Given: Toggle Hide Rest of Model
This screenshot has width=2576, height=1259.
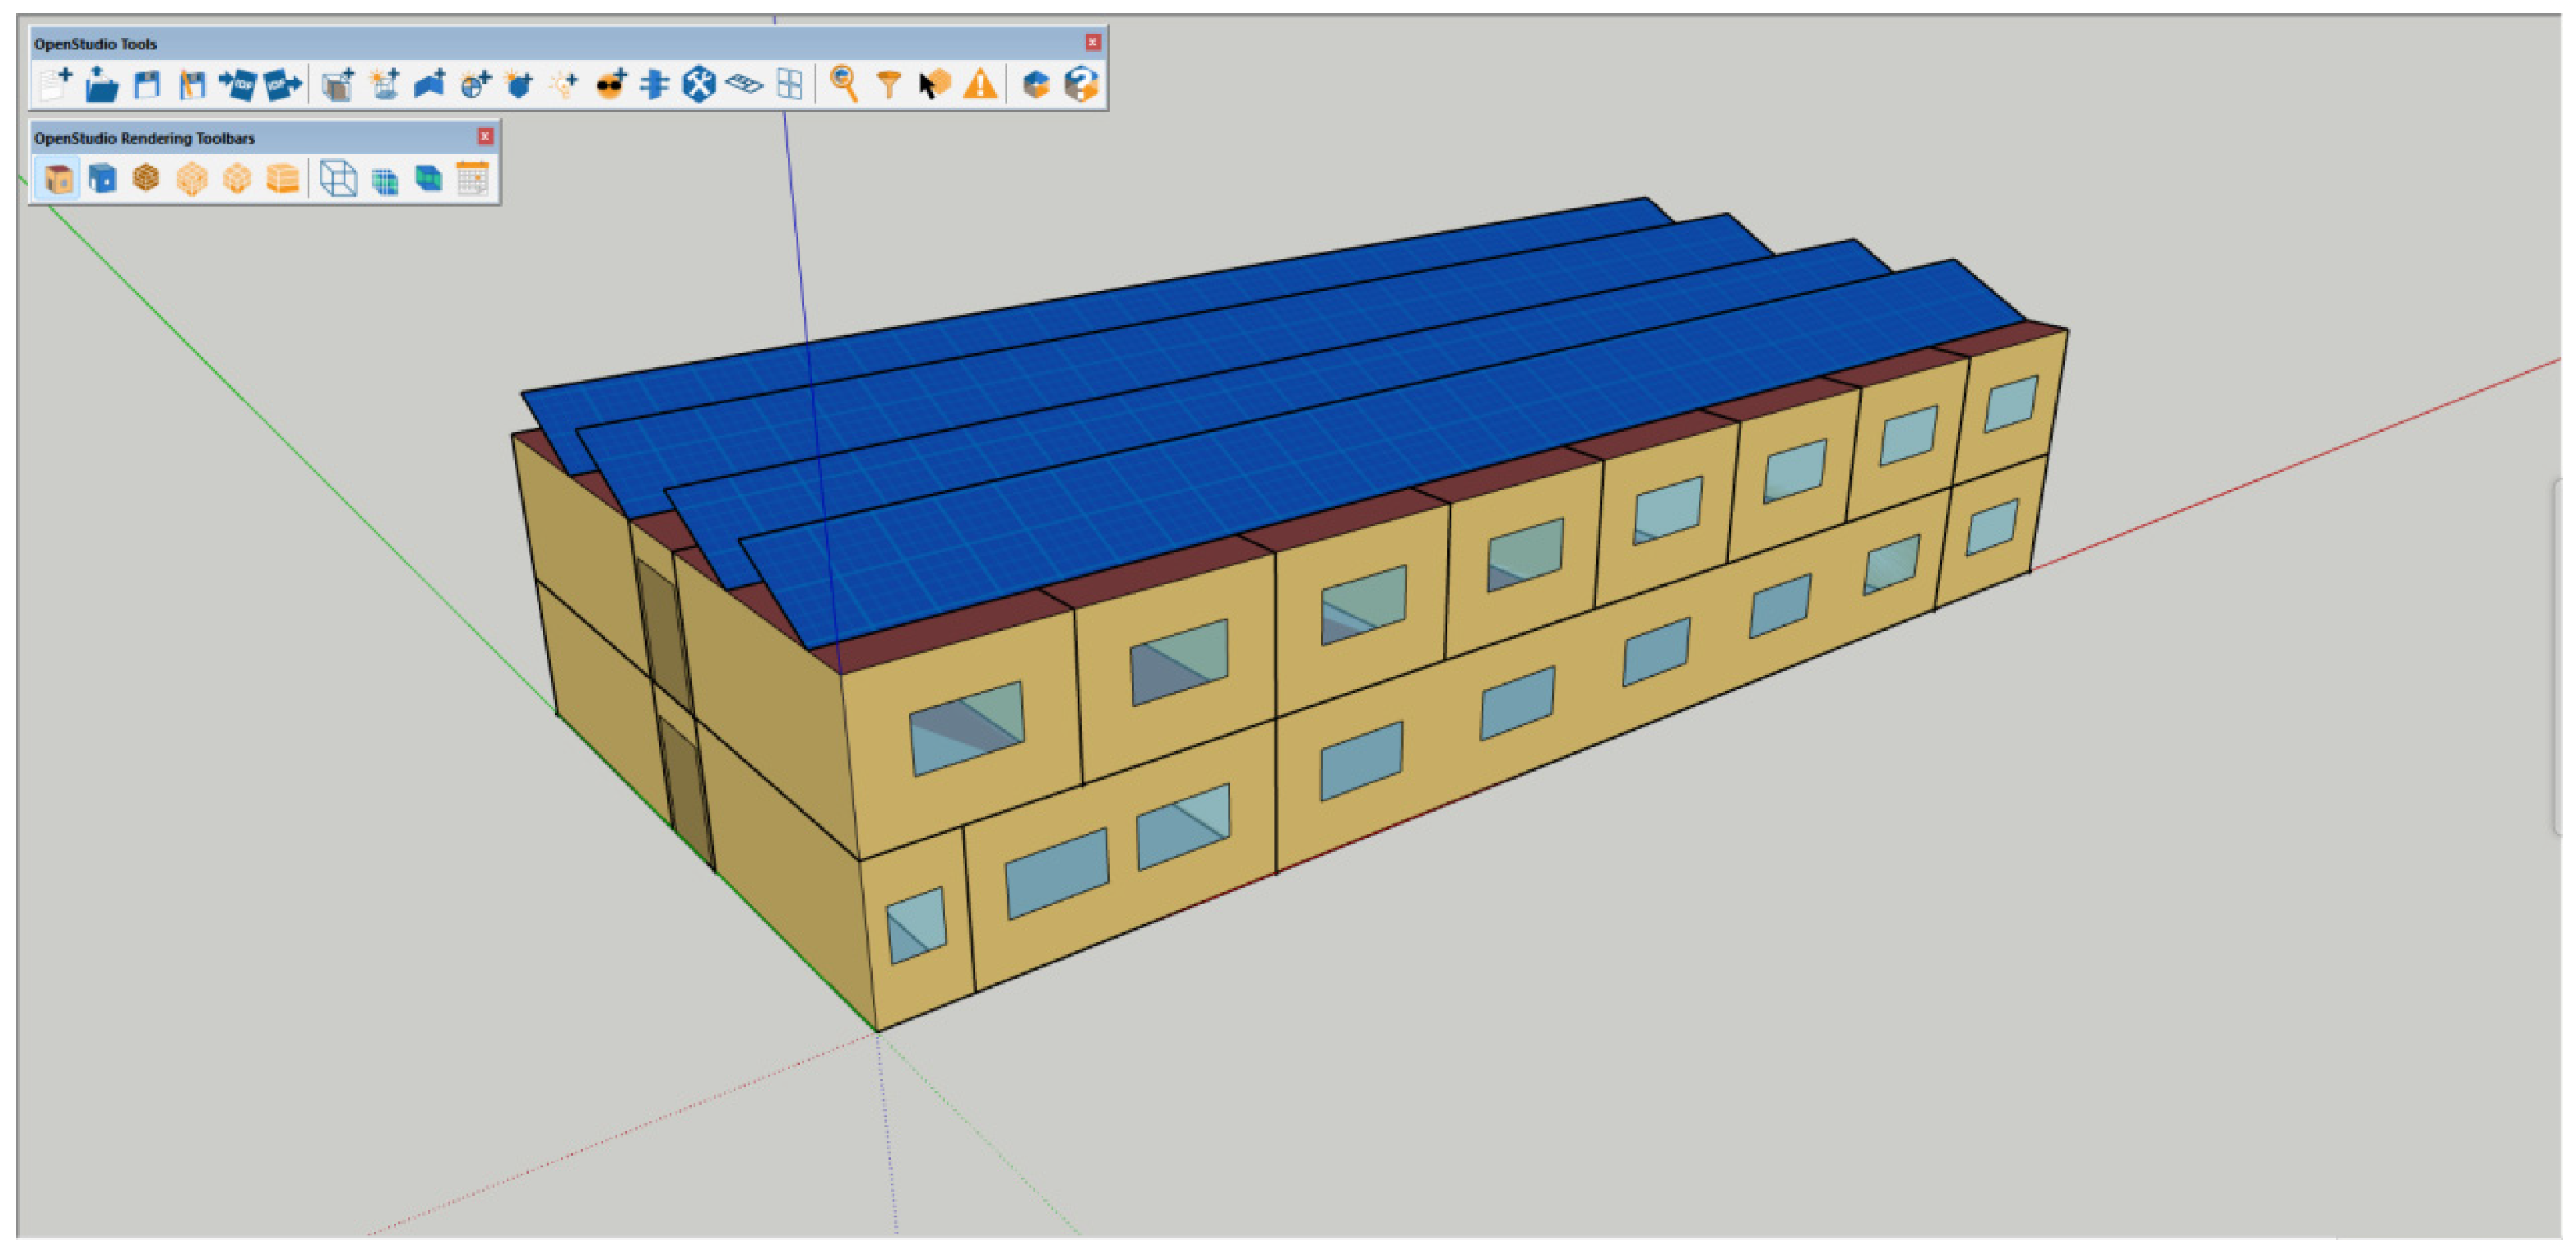Looking at the screenshot, I should coord(429,179).
